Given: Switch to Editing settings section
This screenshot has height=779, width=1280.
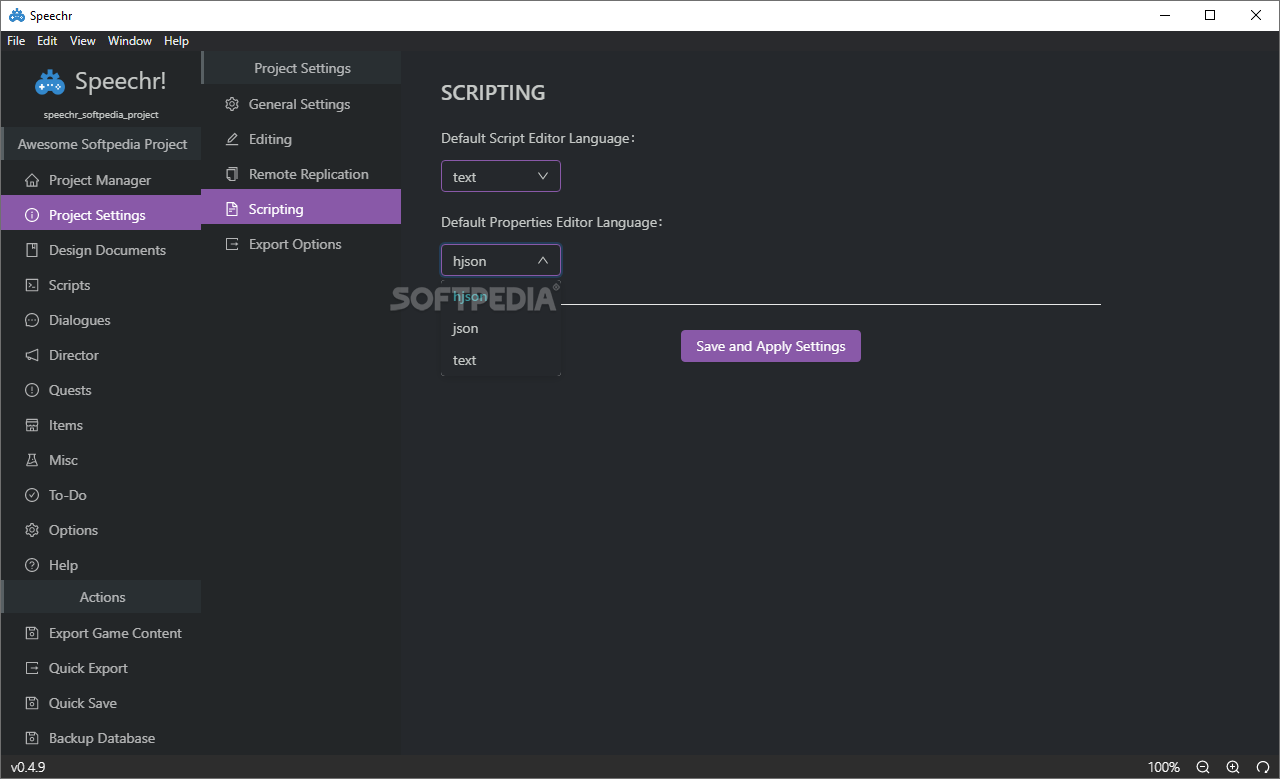Looking at the screenshot, I should tap(301, 139).
